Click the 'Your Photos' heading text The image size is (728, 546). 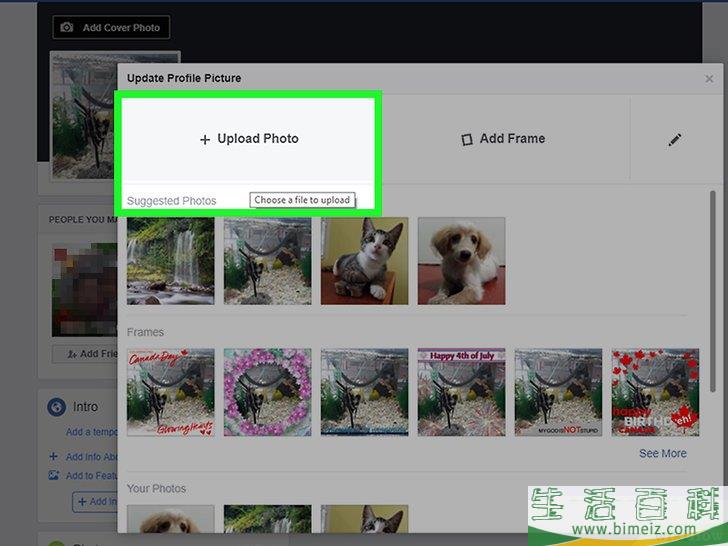tap(156, 488)
